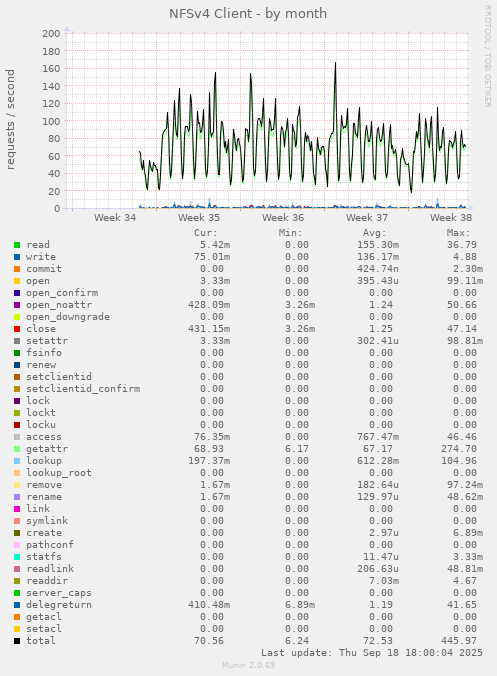Screen dimensions: 497x676
Task: Click the statfs legend label
Action: (44, 557)
